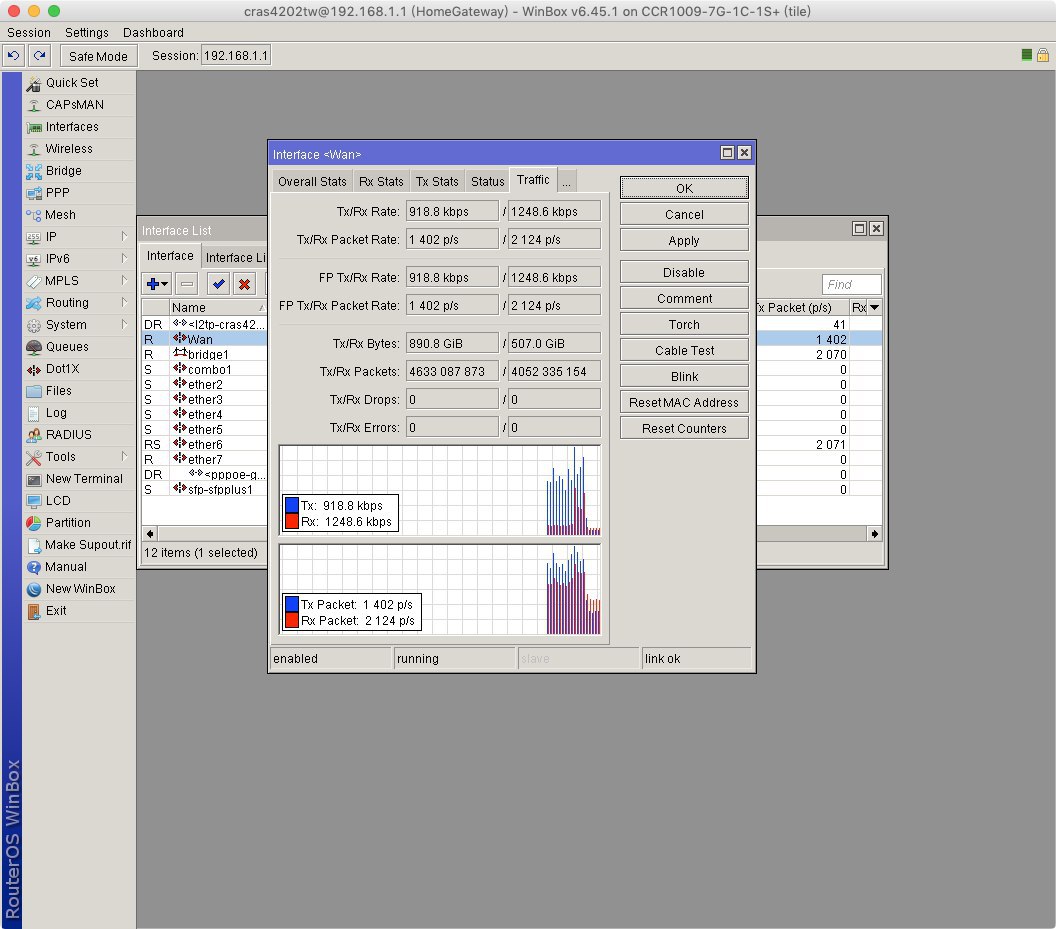The width and height of the screenshot is (1056, 929).
Task: Select the Traffic tab
Action: (x=533, y=180)
